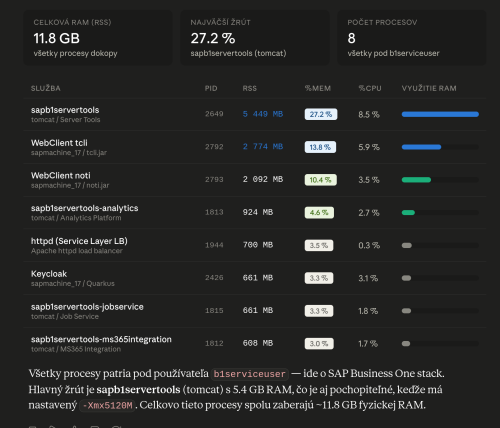
Task: Click the RAM usage bar for WebClient tcli
Action: point(440,147)
